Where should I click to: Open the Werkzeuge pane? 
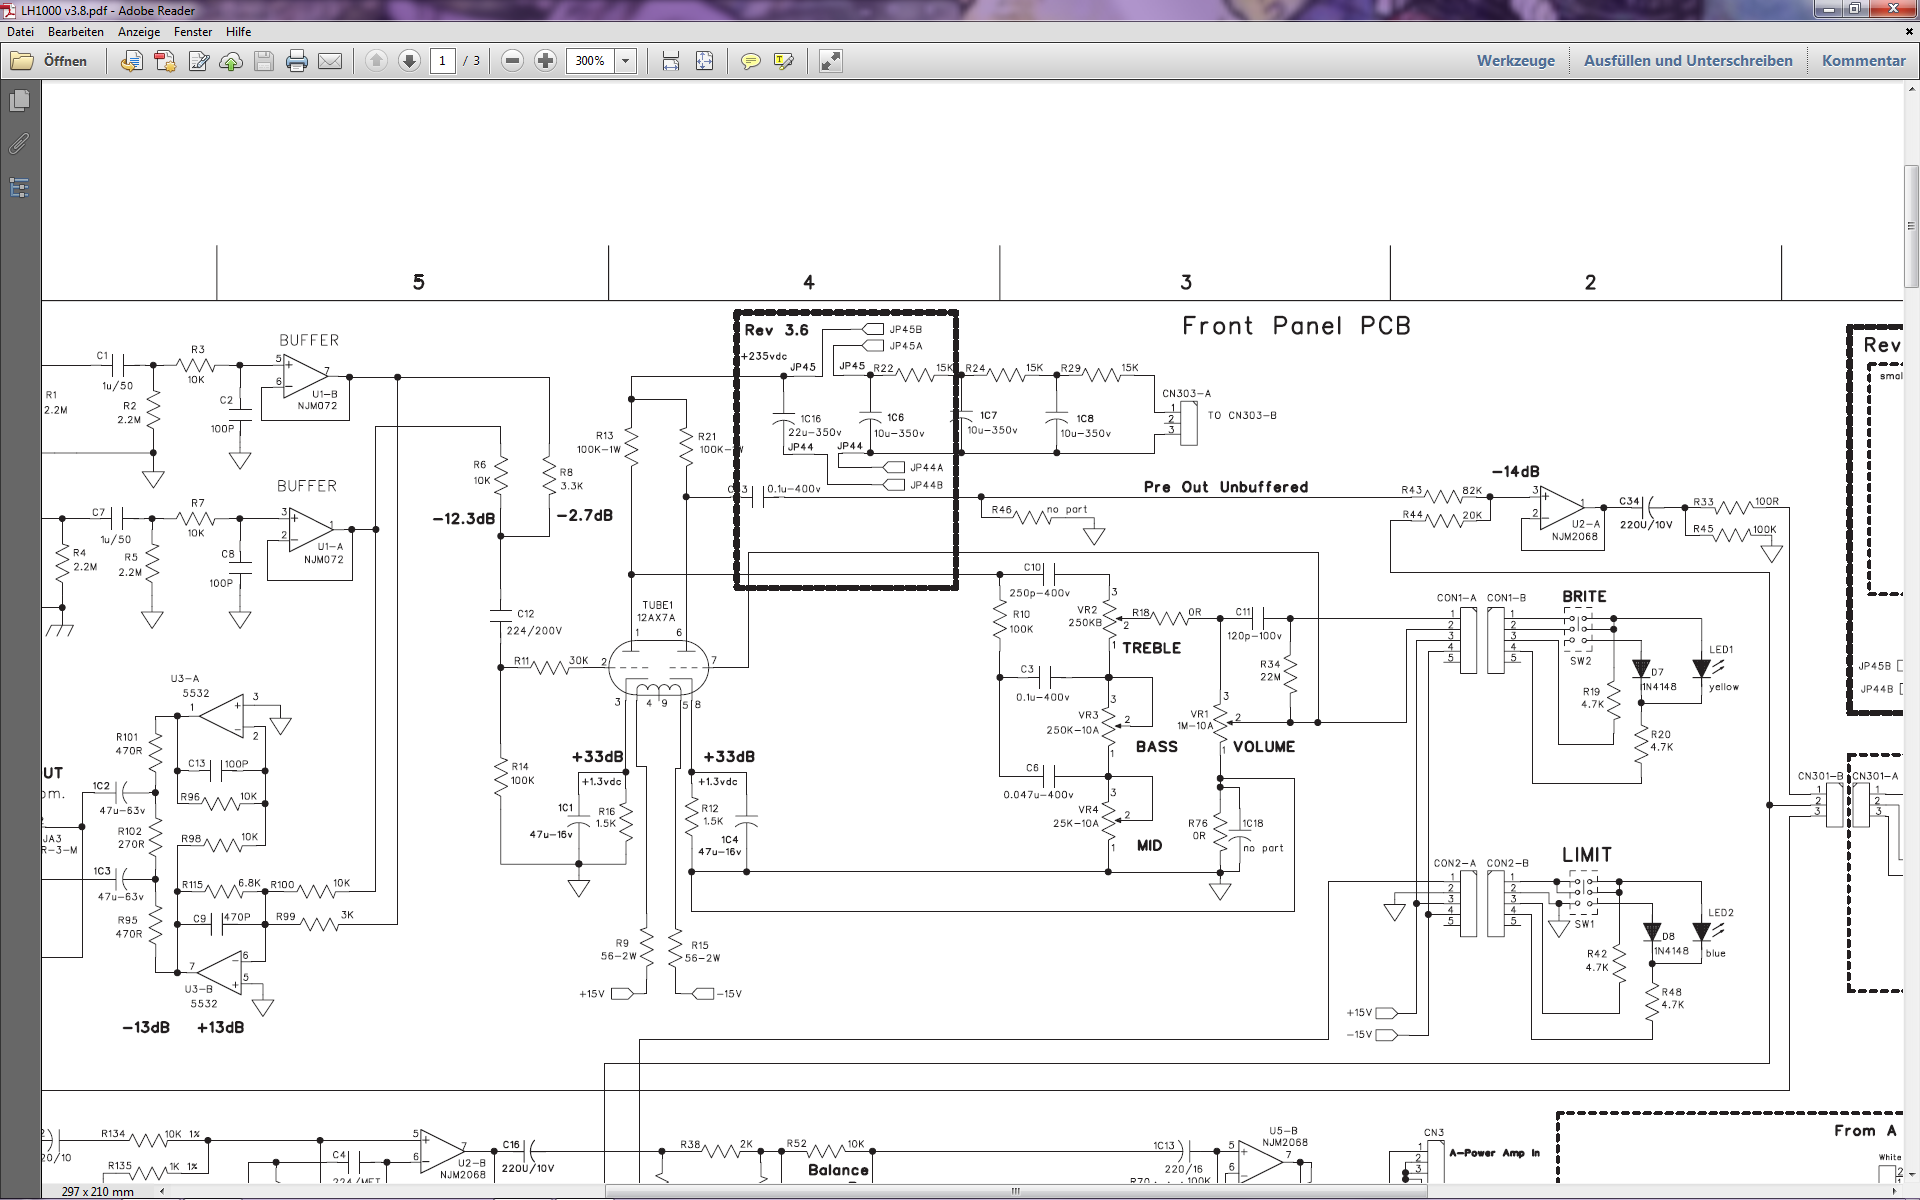[x=1516, y=61]
